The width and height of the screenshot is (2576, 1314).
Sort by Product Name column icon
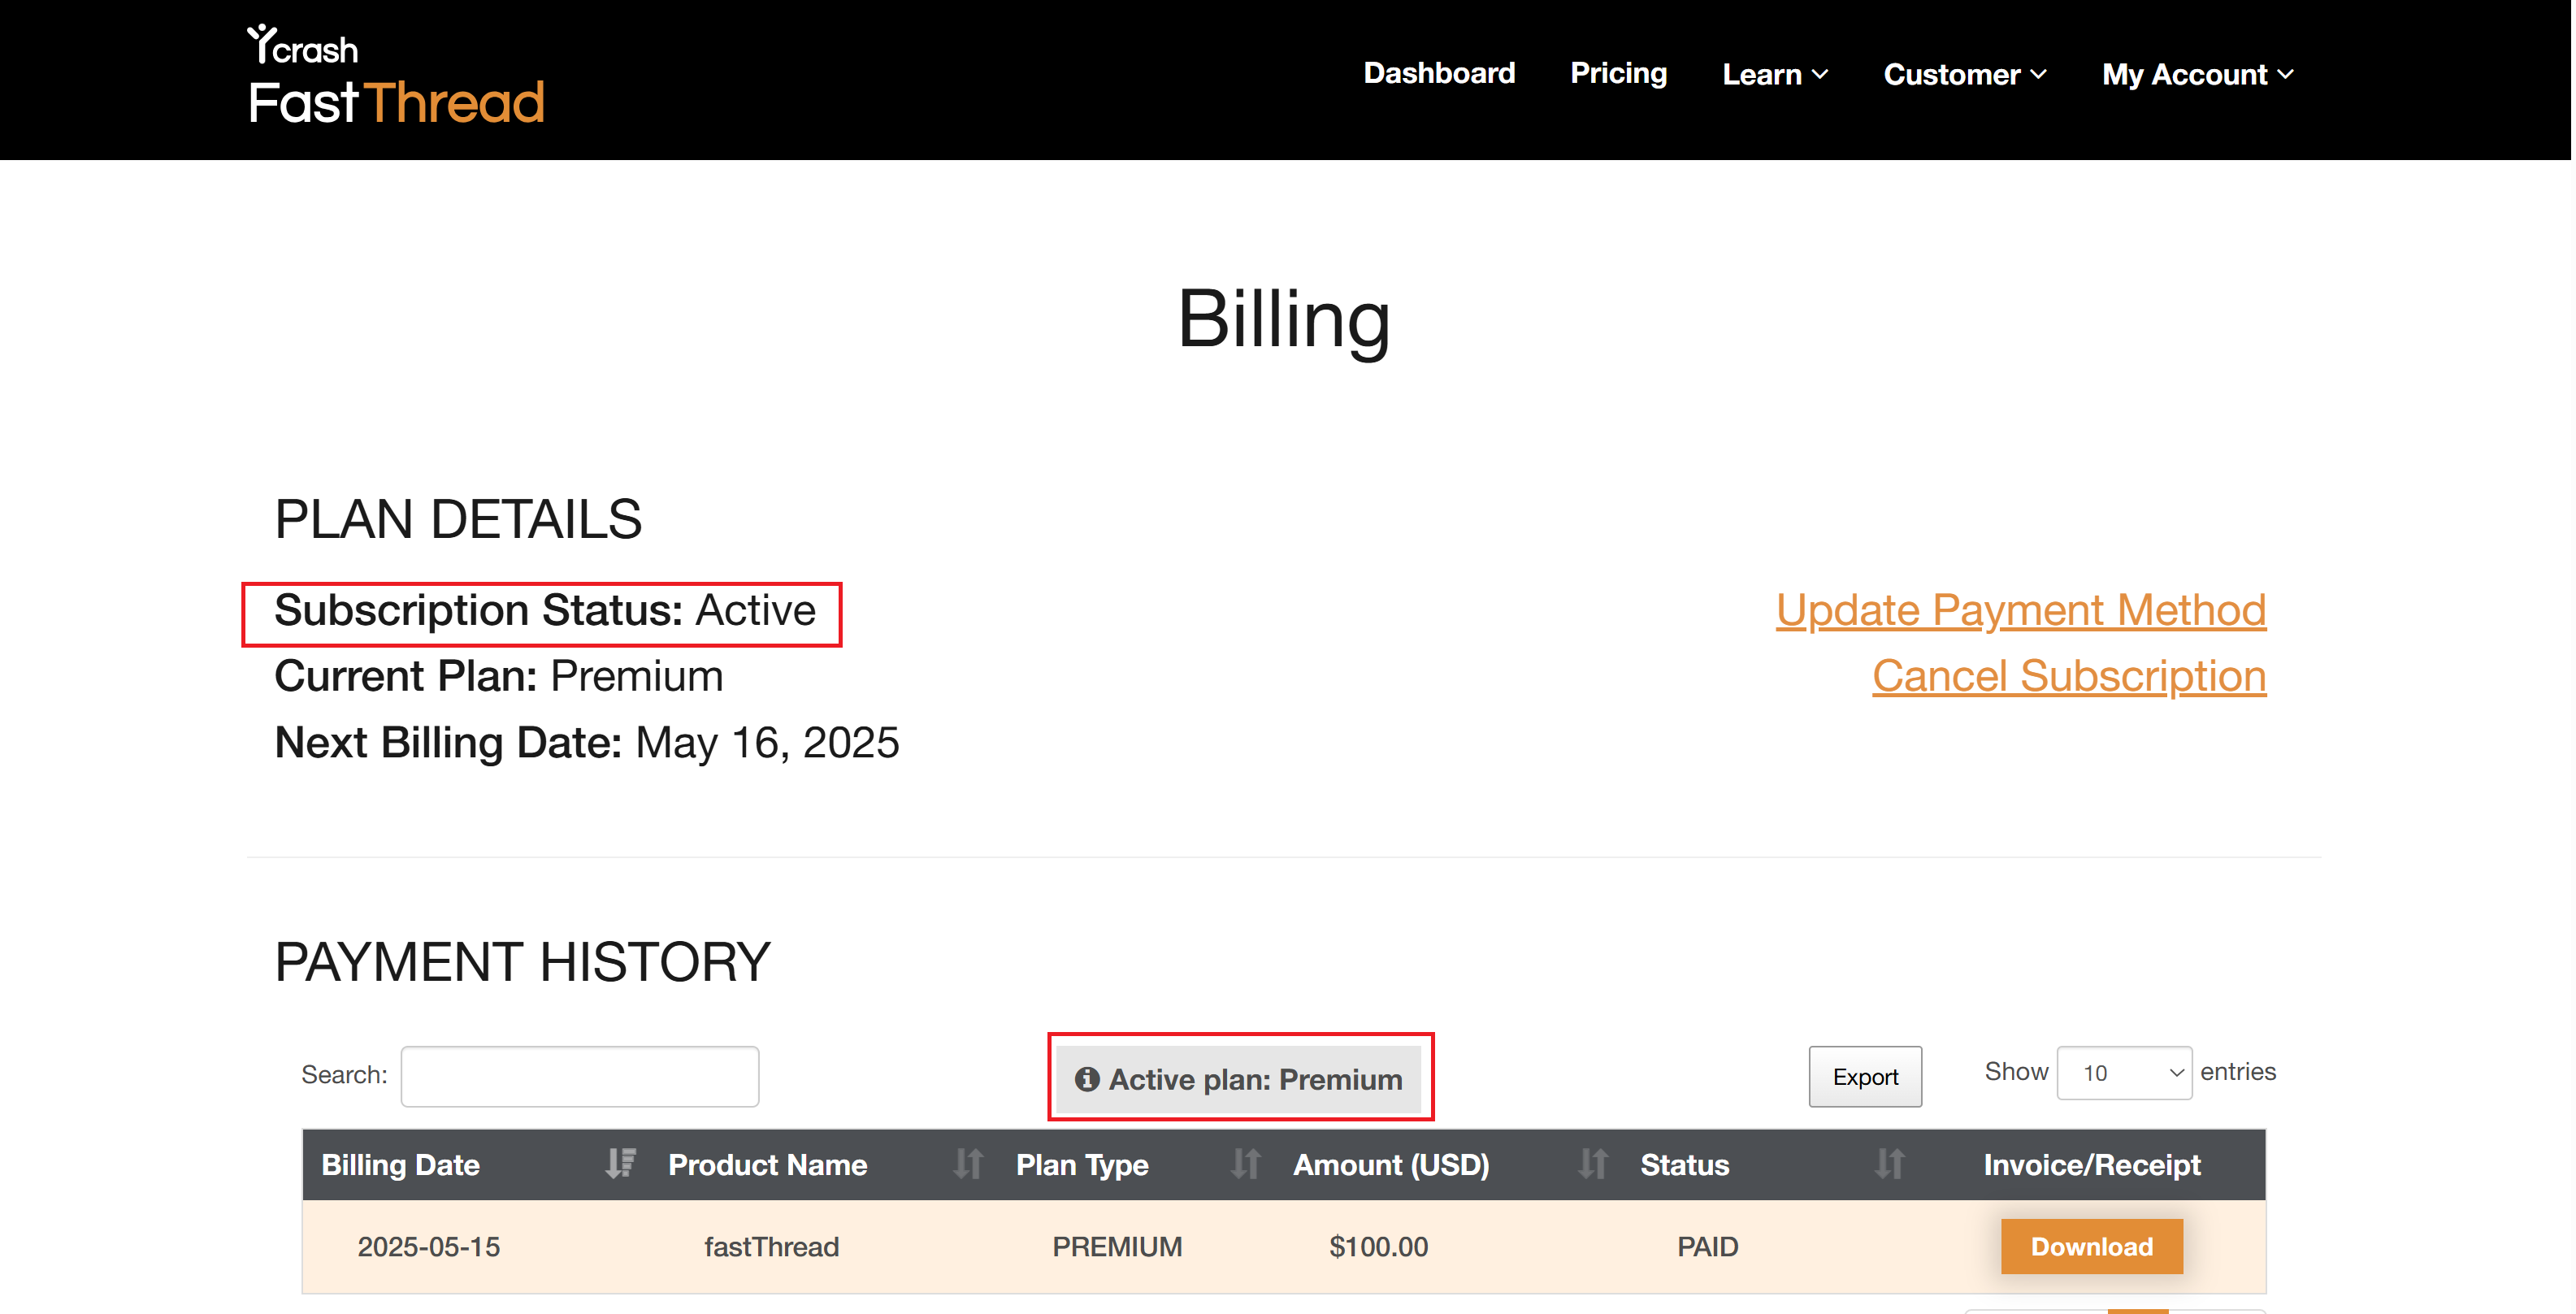click(x=967, y=1164)
